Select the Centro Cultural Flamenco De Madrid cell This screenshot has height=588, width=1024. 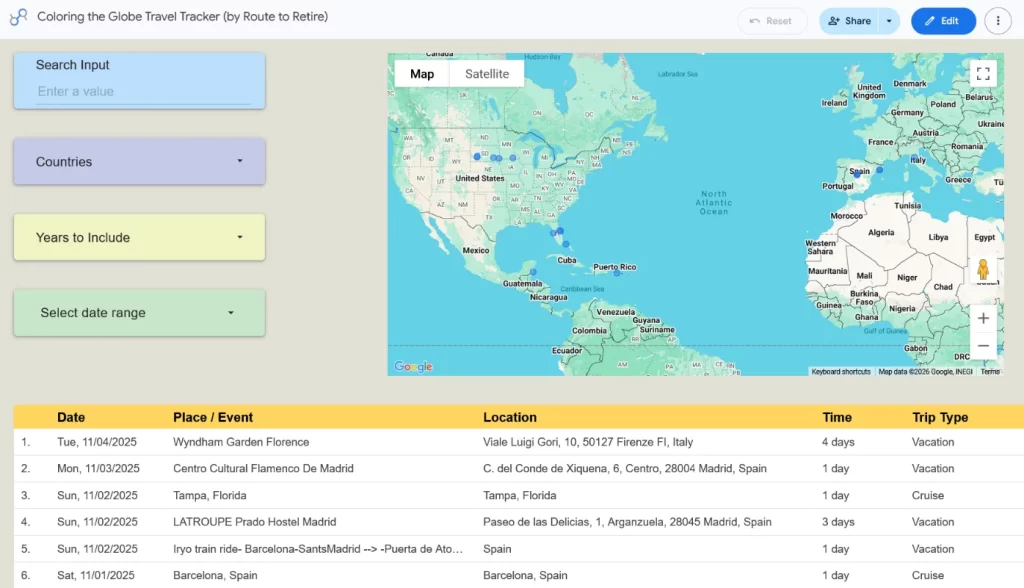pyautogui.click(x=263, y=468)
